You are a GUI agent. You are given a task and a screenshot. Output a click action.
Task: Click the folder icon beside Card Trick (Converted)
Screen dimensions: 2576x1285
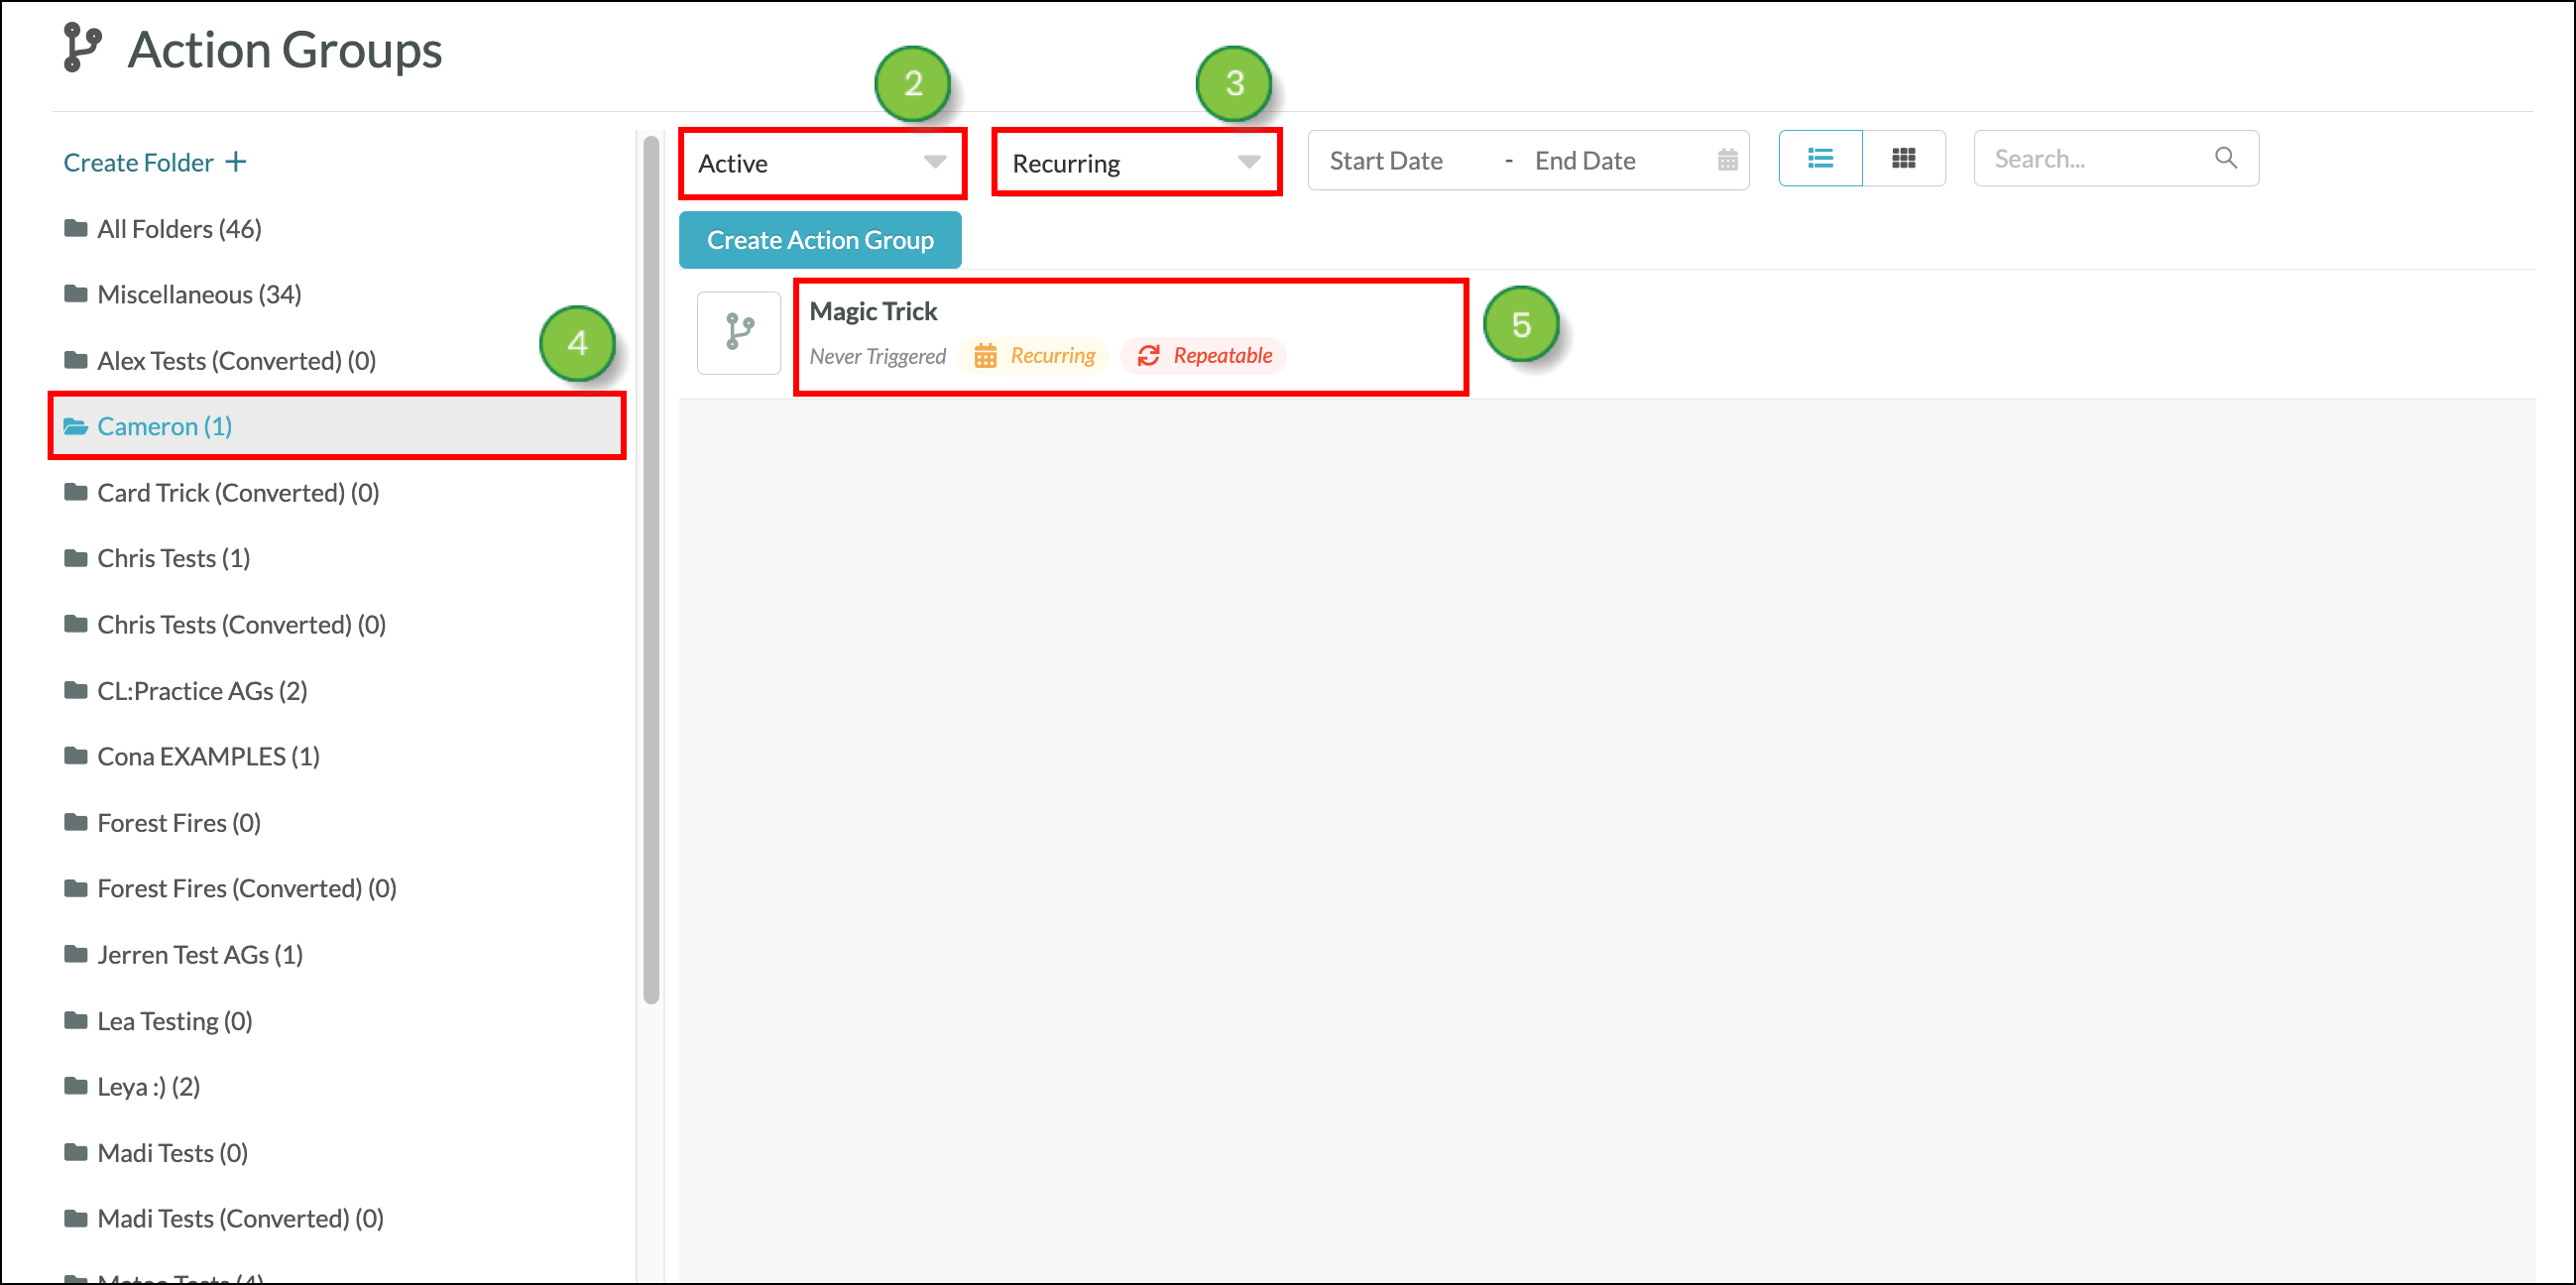coord(75,491)
